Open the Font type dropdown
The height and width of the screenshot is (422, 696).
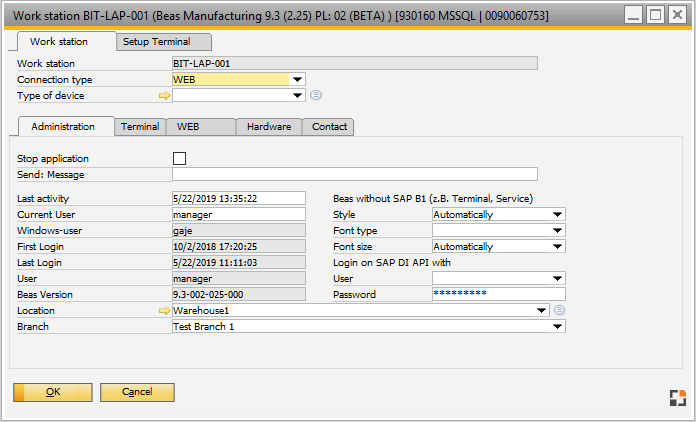pyautogui.click(x=558, y=230)
